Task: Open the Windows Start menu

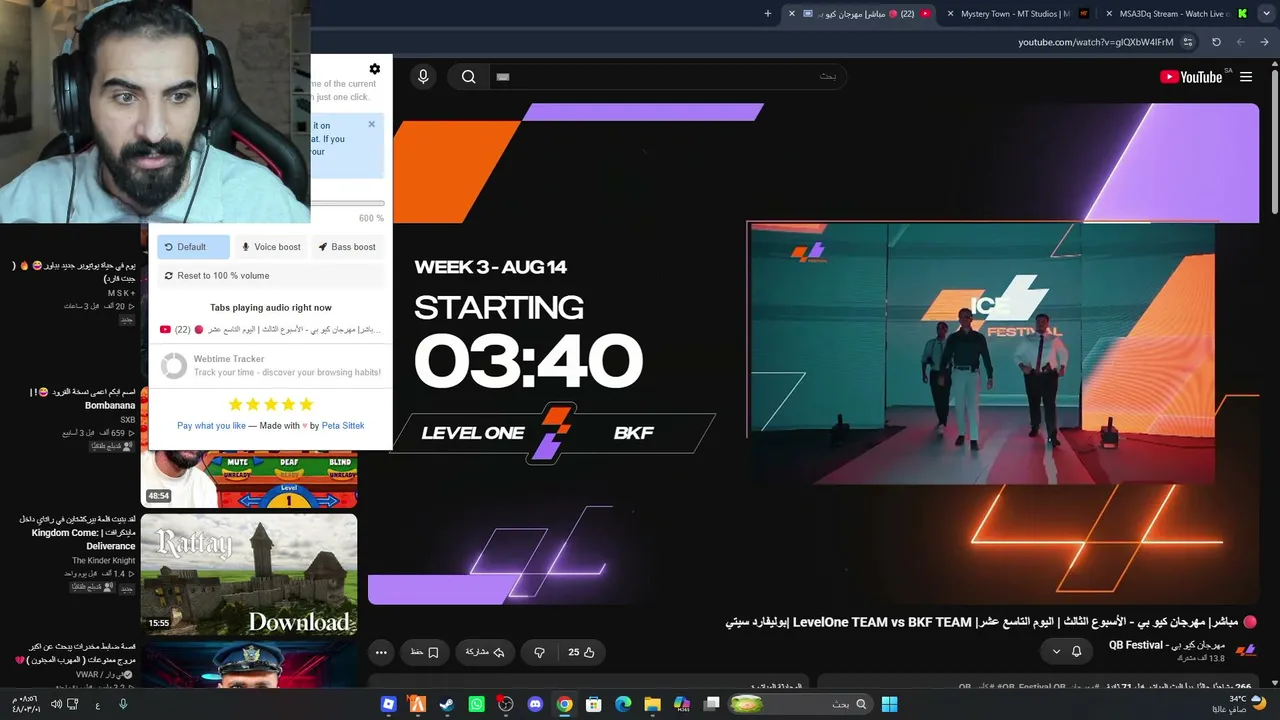Action: (889, 704)
